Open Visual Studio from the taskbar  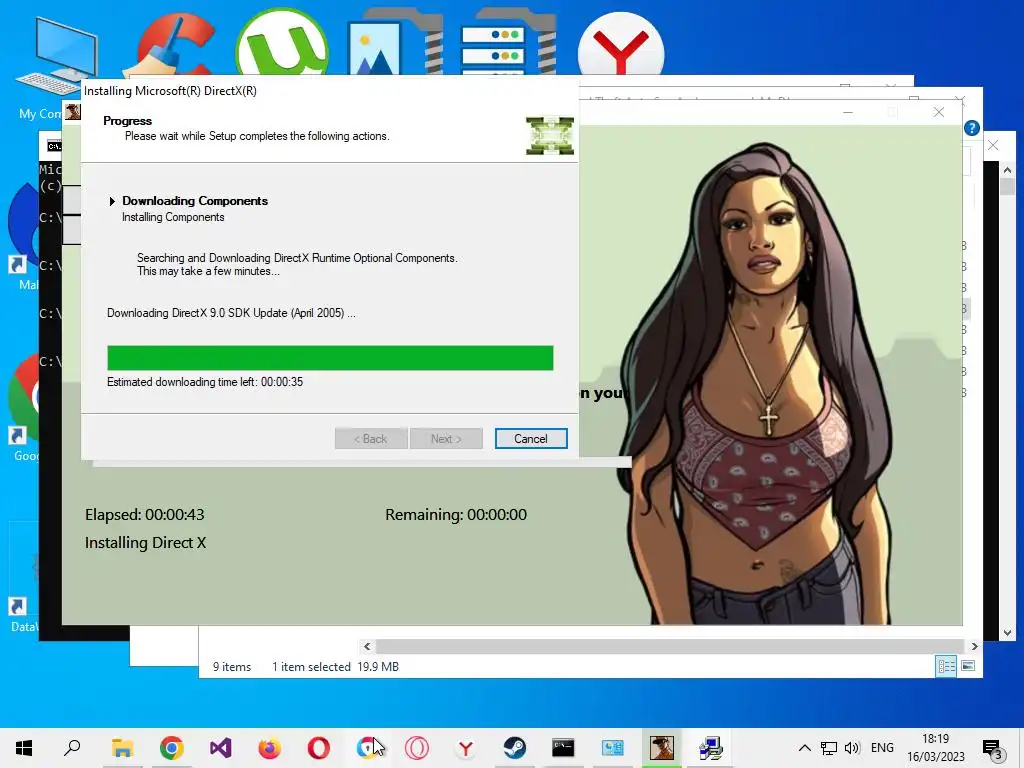pyautogui.click(x=220, y=748)
